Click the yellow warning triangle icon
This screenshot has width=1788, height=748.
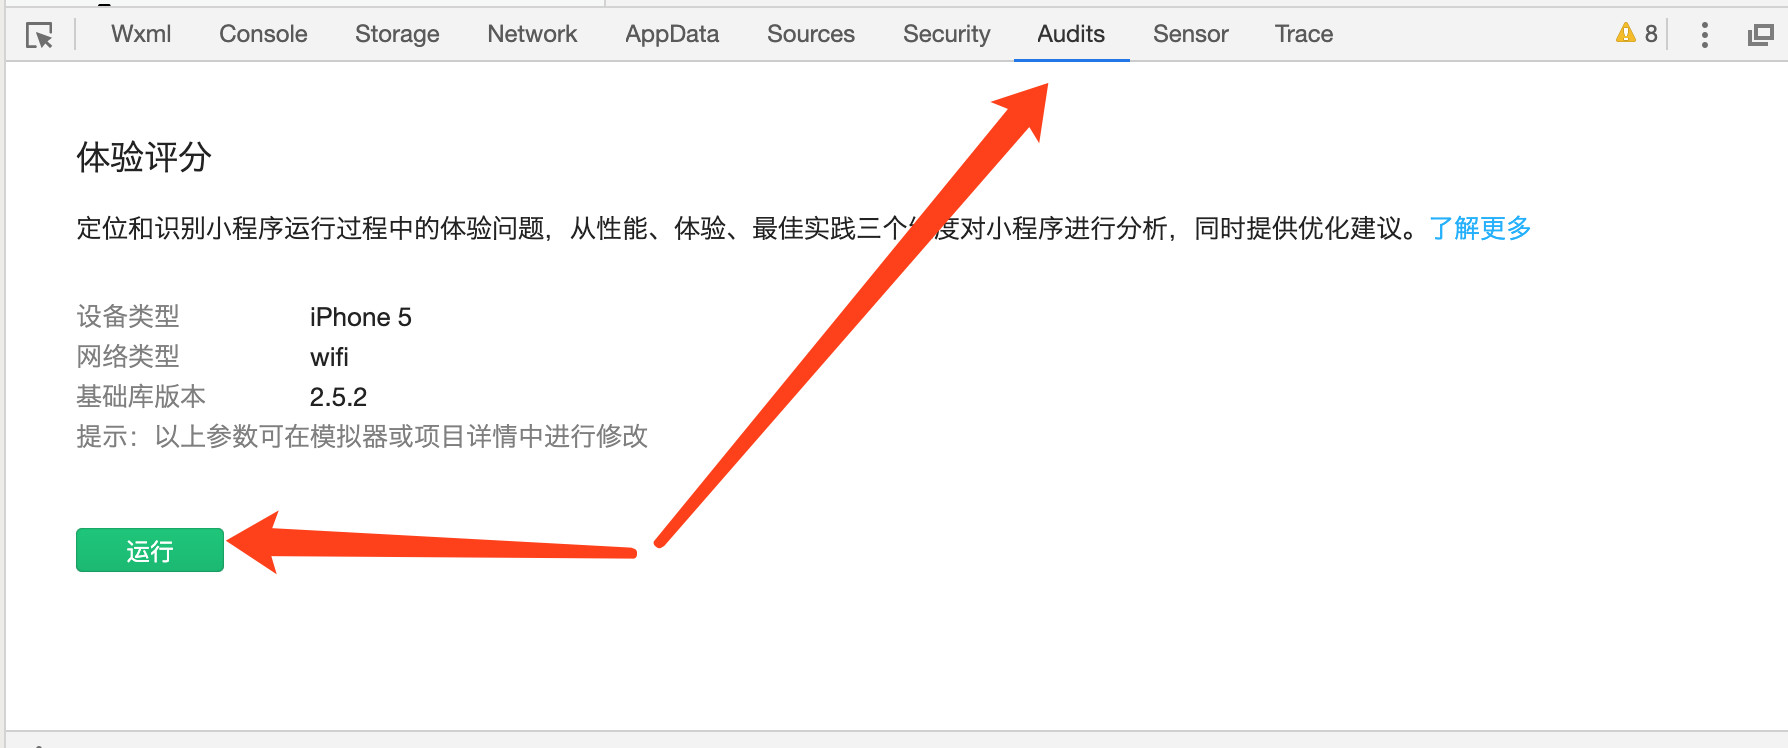1625,33
